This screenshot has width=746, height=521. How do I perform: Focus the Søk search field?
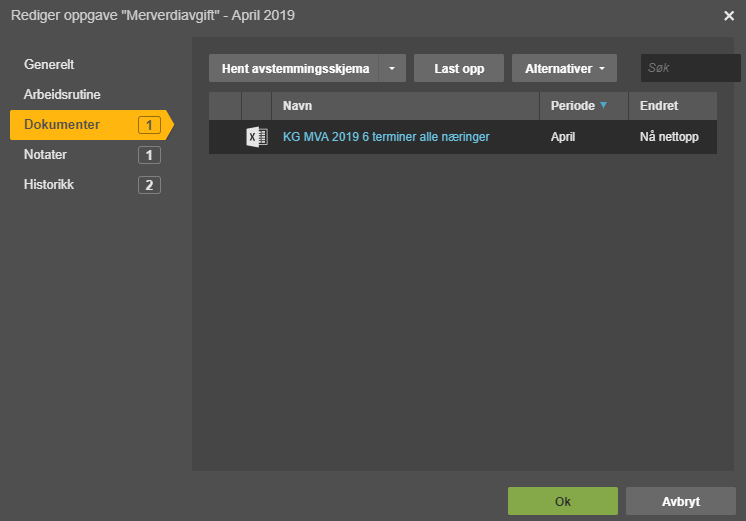point(690,68)
